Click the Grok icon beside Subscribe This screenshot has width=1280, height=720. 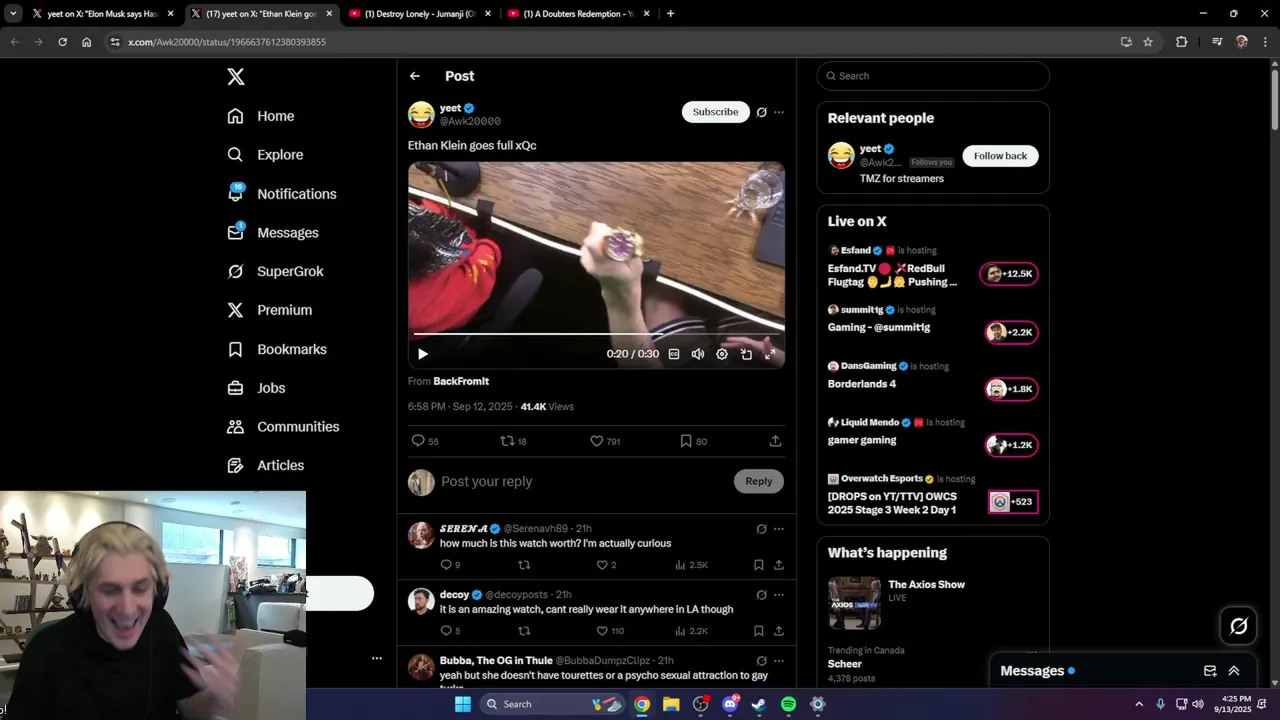761,112
